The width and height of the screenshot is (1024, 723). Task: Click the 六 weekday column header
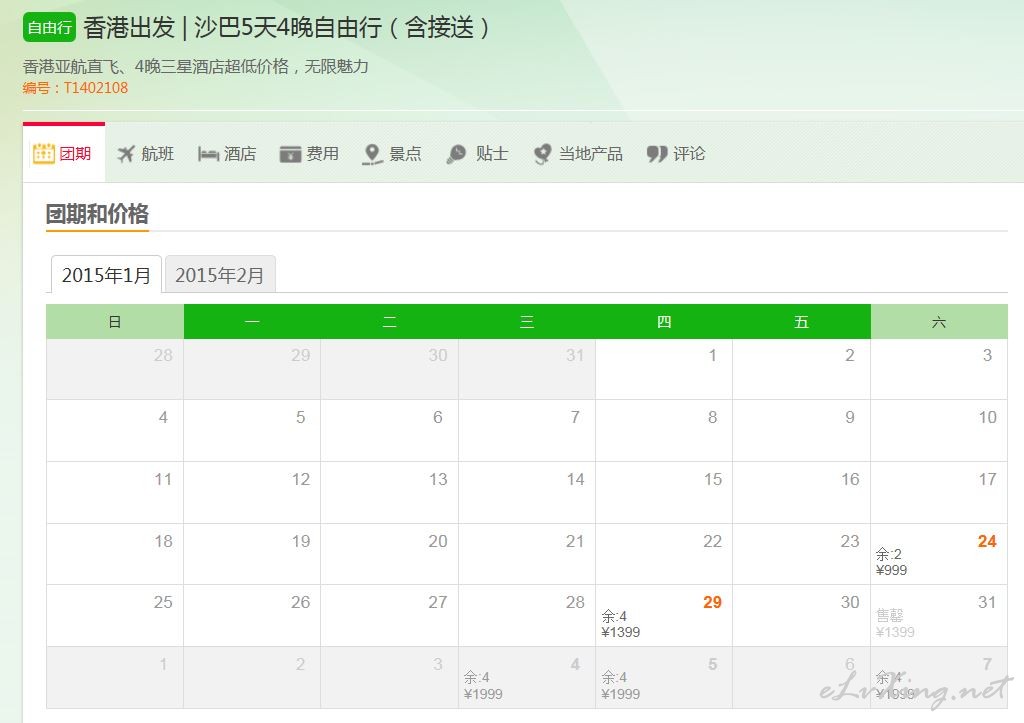[939, 321]
